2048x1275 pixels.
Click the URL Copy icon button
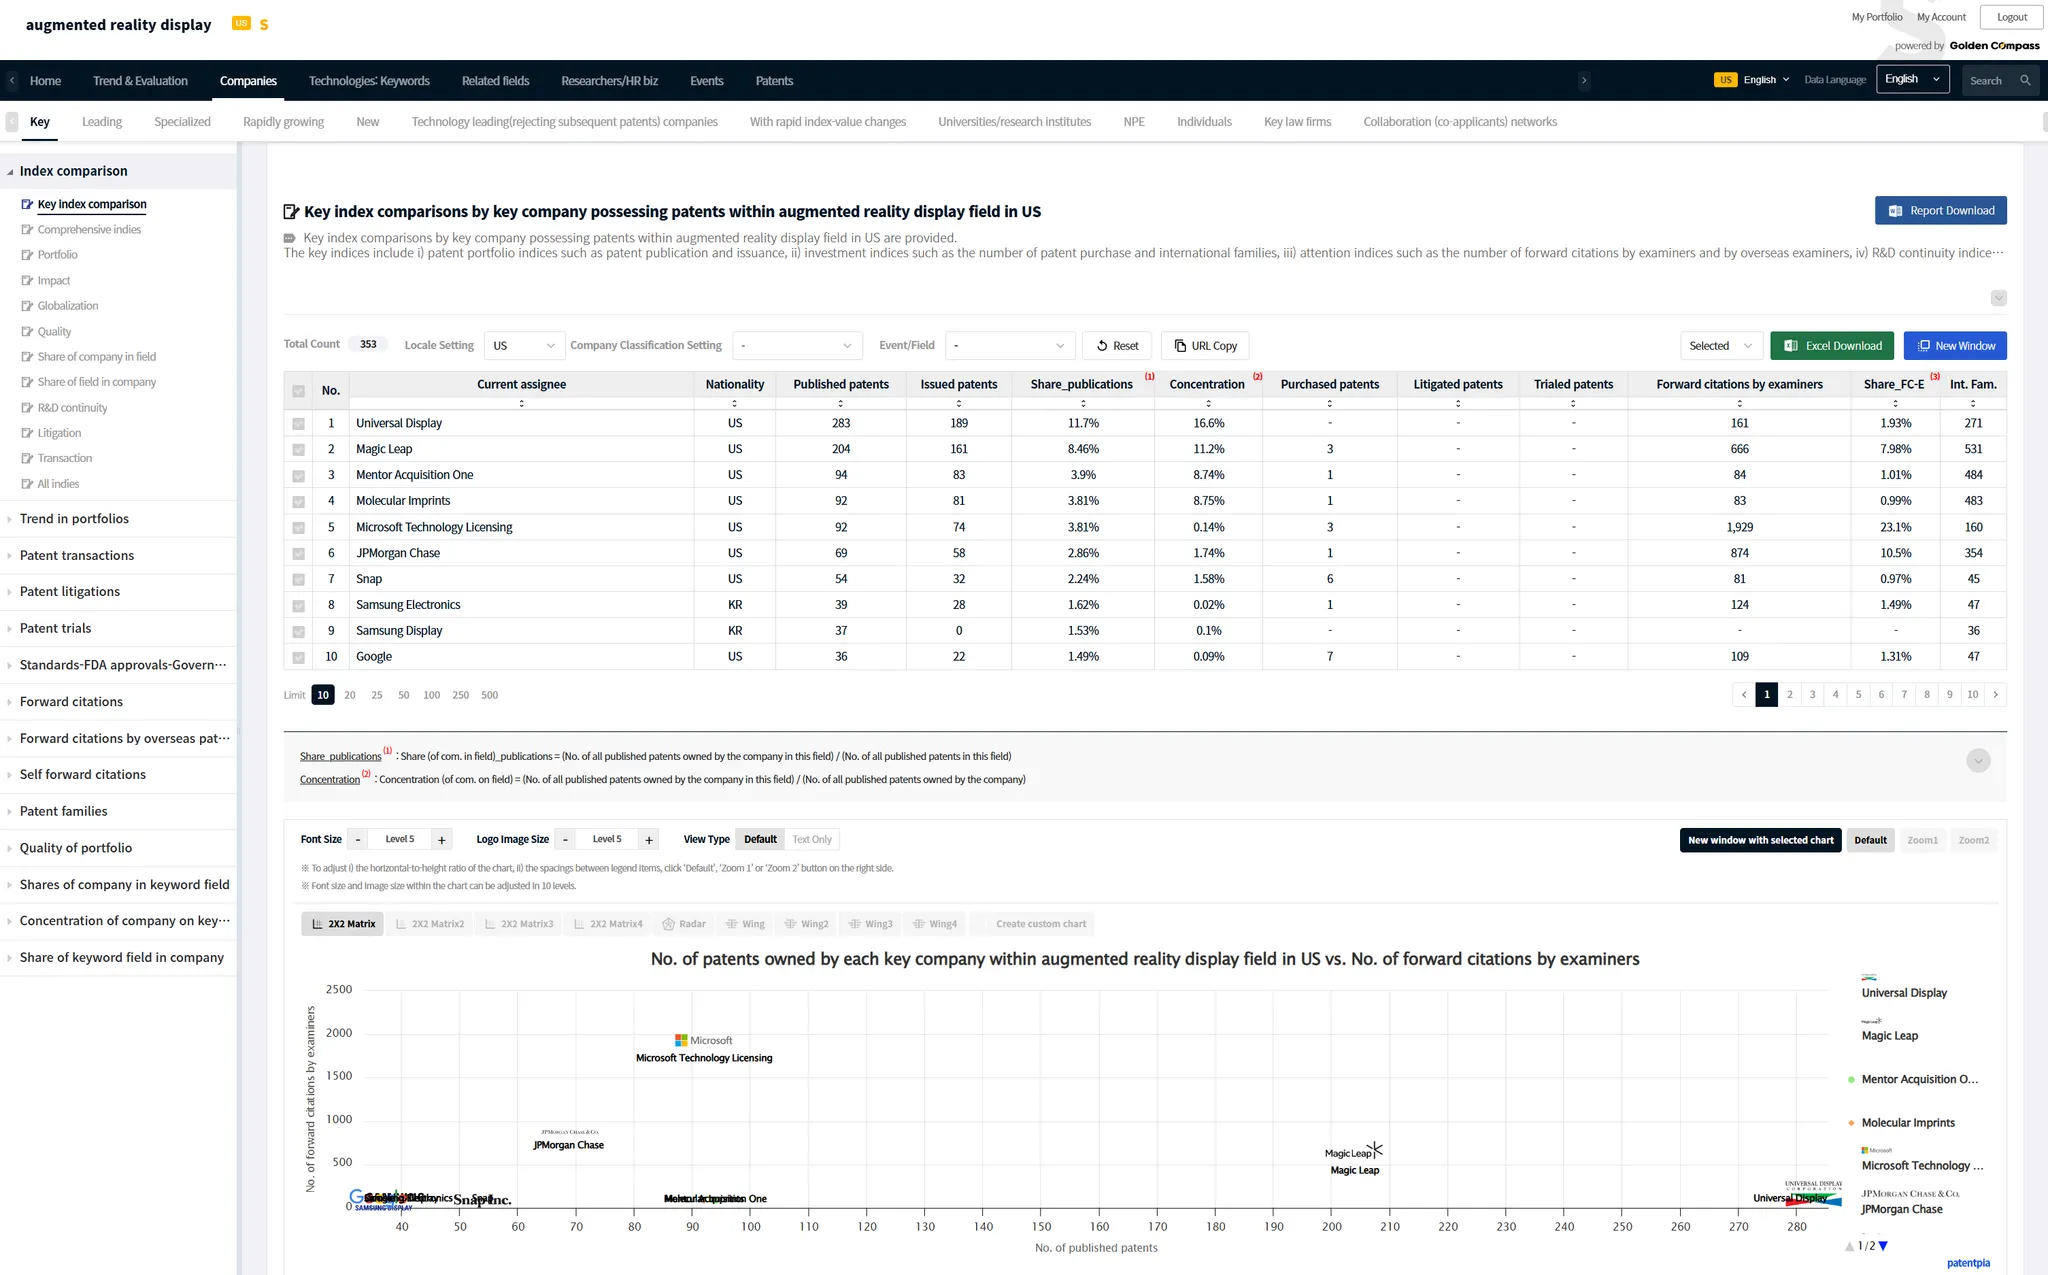[x=1180, y=346]
